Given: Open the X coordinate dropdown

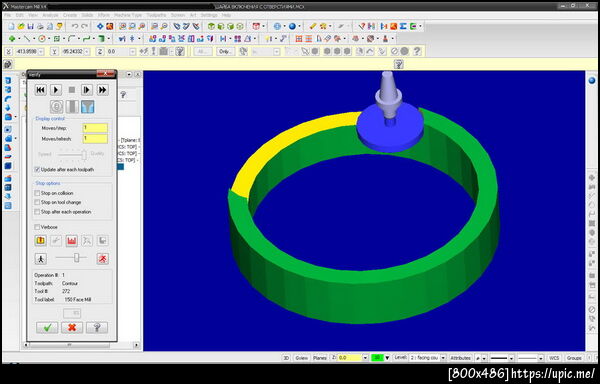Looking at the screenshot, I should [x=41, y=51].
